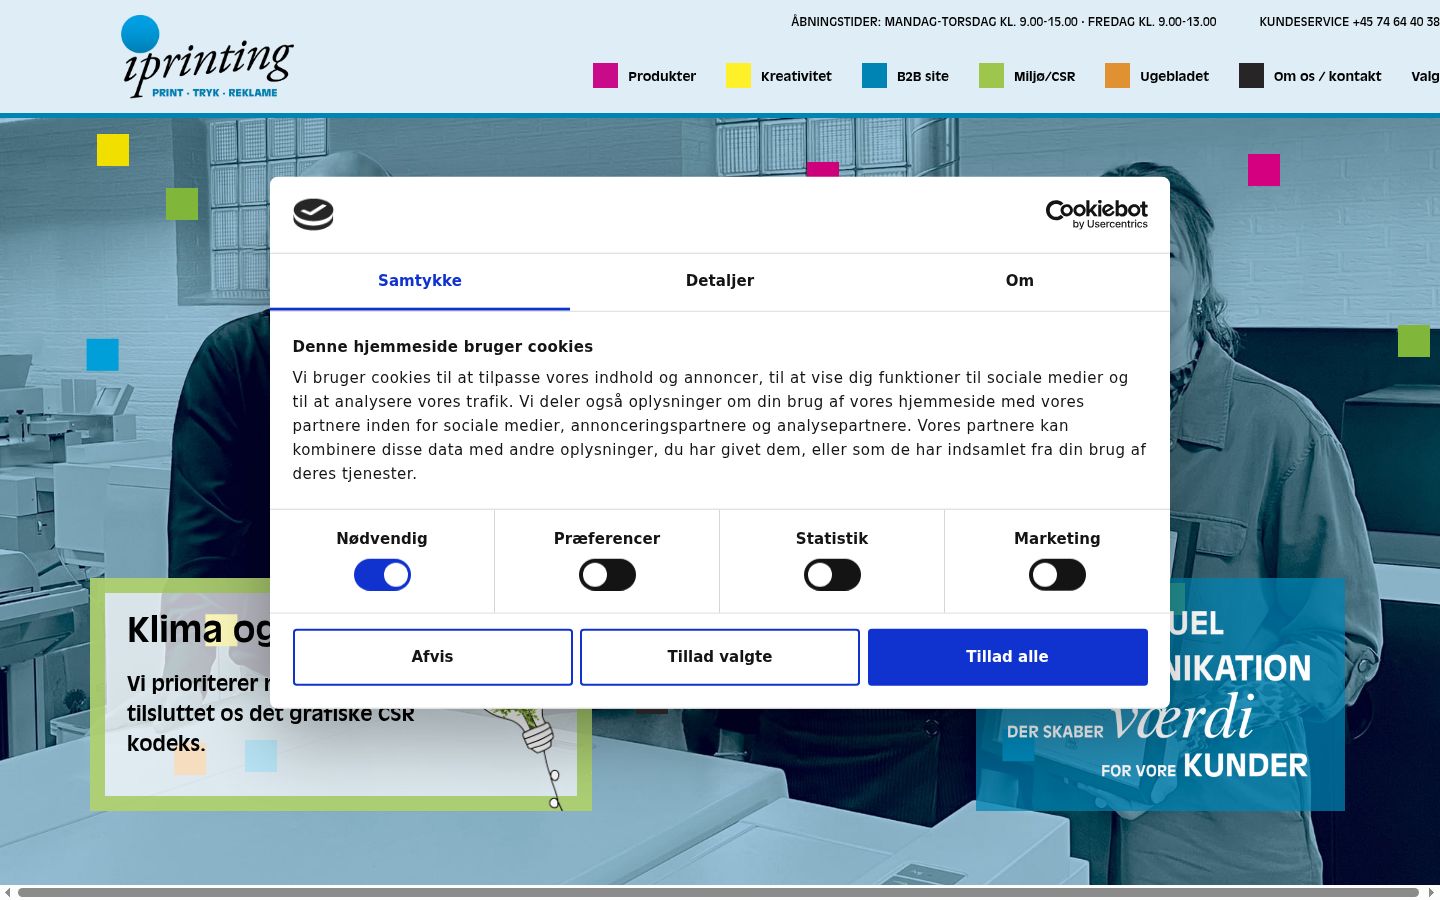
Task: Click the green square beside Miljø/CSR
Action: tap(991, 76)
